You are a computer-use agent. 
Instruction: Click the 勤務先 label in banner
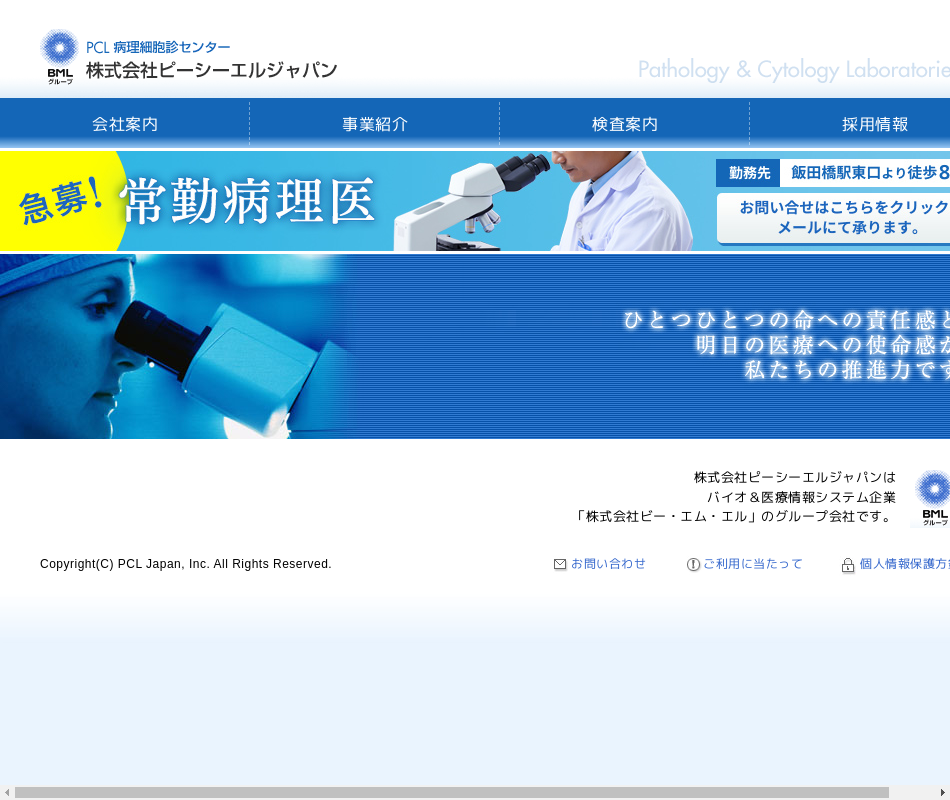(x=748, y=173)
